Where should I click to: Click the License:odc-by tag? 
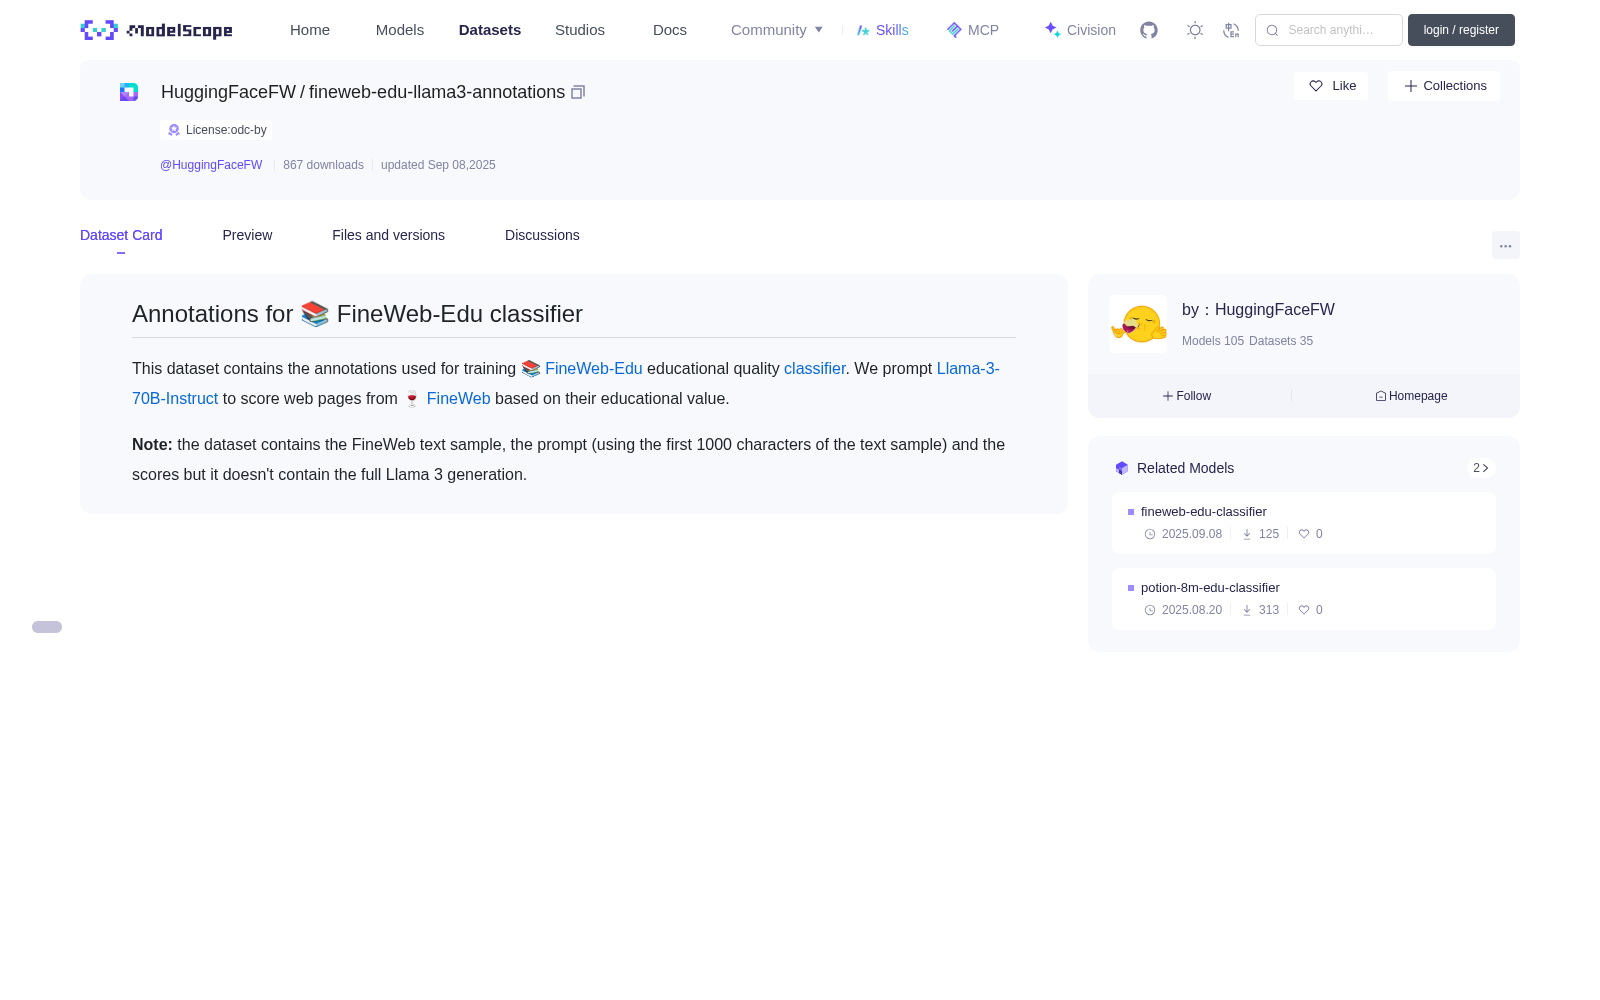tap(216, 130)
